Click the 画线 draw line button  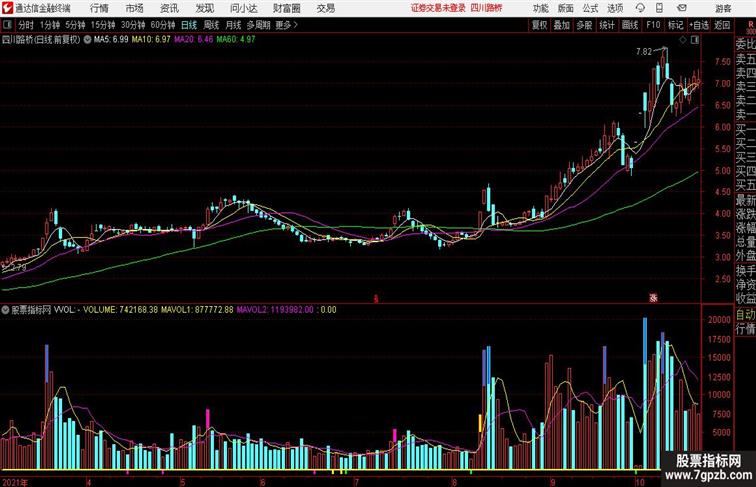630,25
